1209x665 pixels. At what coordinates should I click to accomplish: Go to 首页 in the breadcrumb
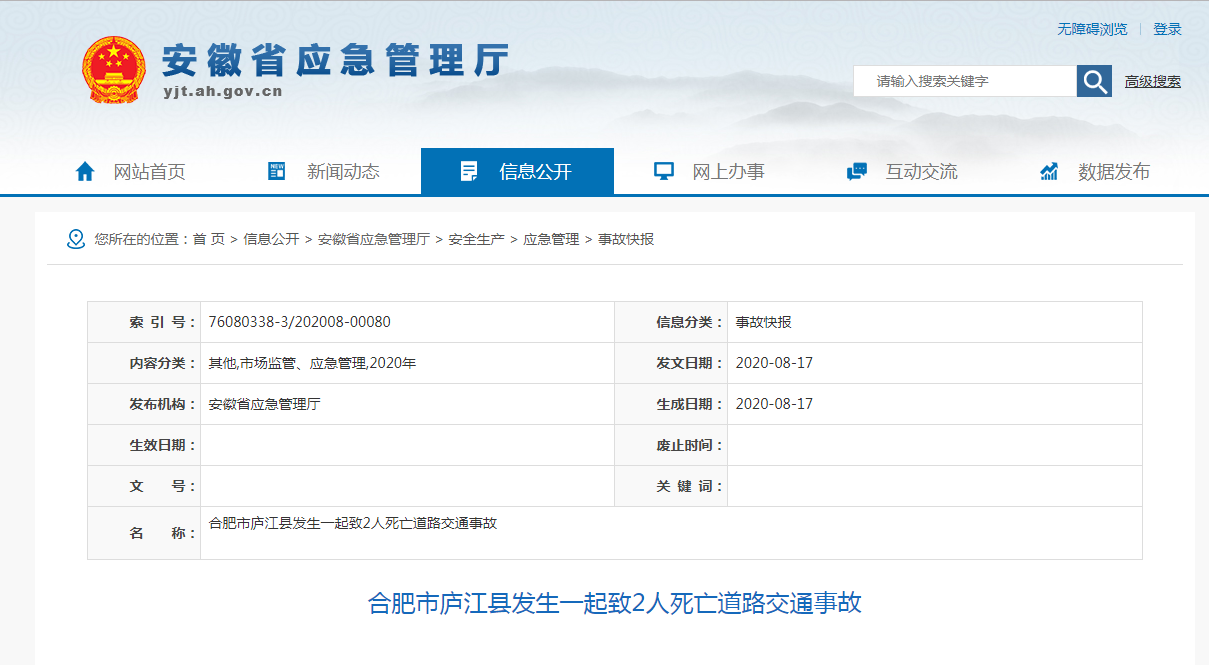click(x=209, y=239)
